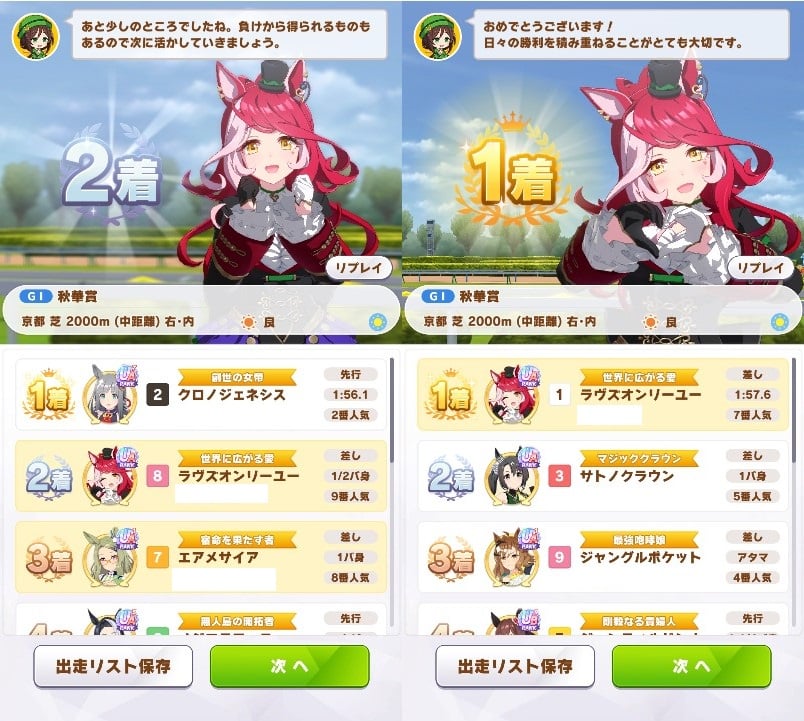
Task: Select ジャングルポケット character portrait icon
Action: [x=513, y=557]
